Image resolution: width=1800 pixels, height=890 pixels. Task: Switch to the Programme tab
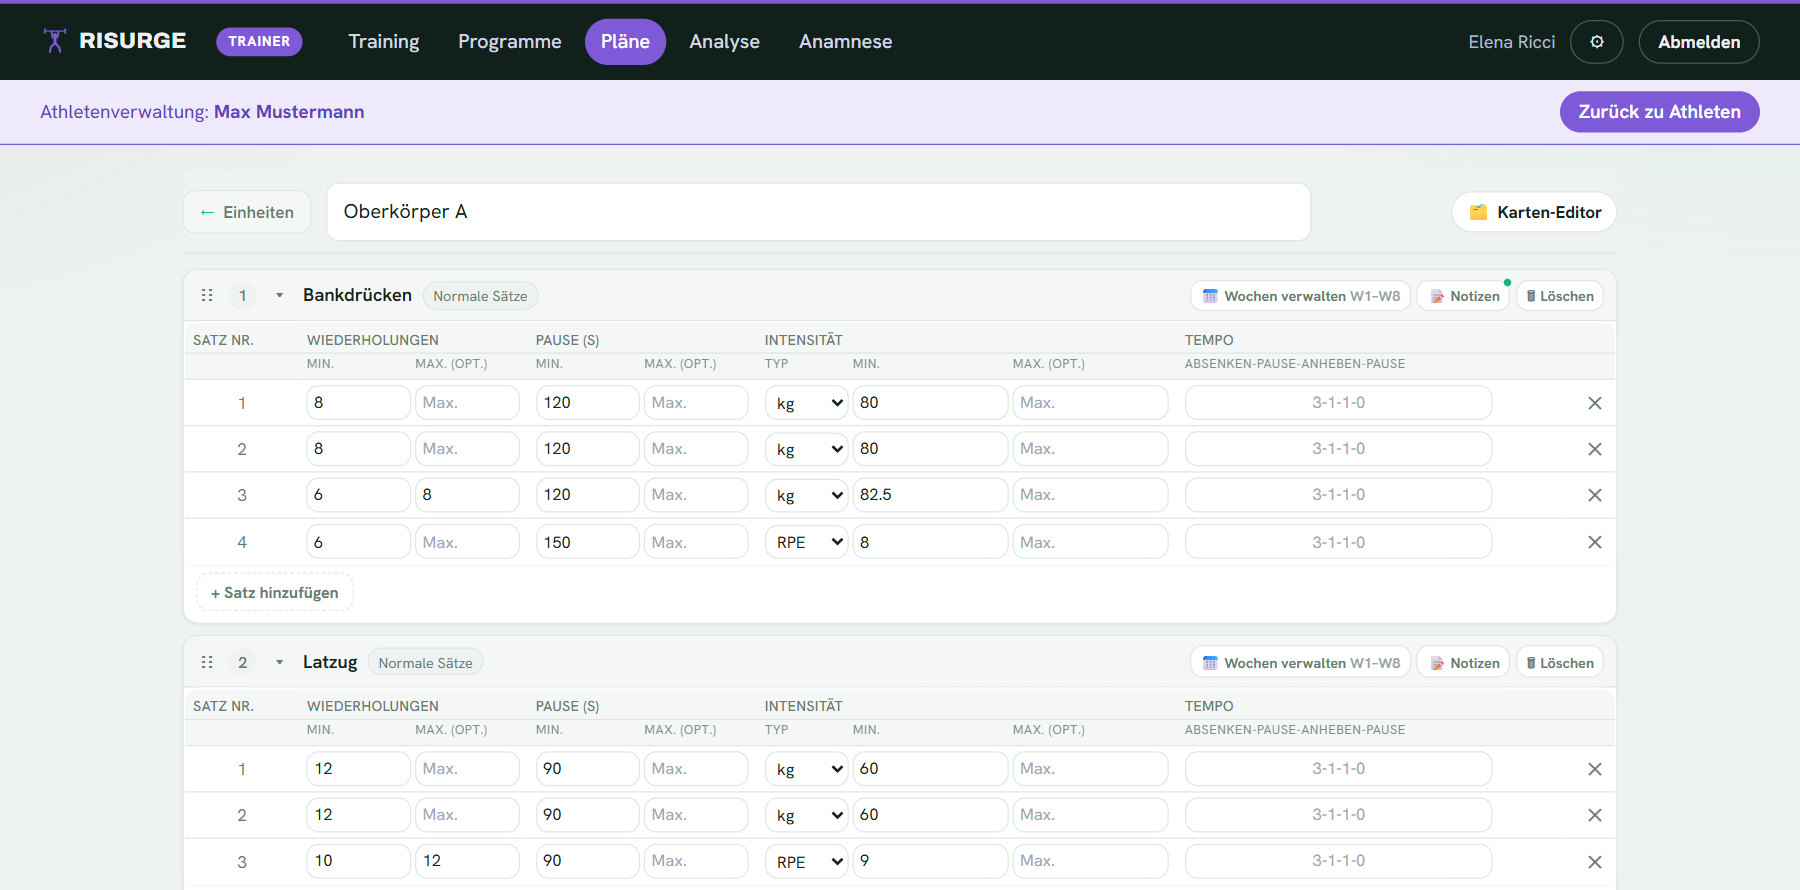click(x=510, y=42)
